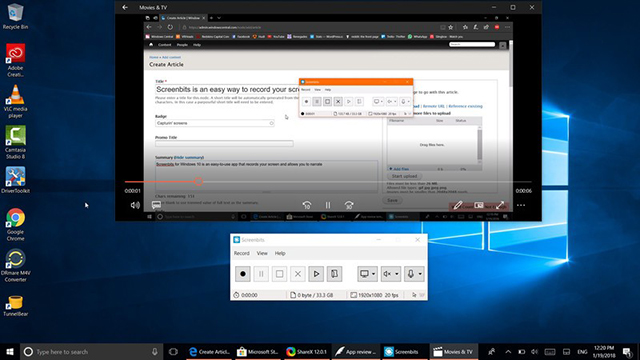Screen dimensions: 640x360
Task: Enter full screen in Movies & TV
Action: point(500,205)
